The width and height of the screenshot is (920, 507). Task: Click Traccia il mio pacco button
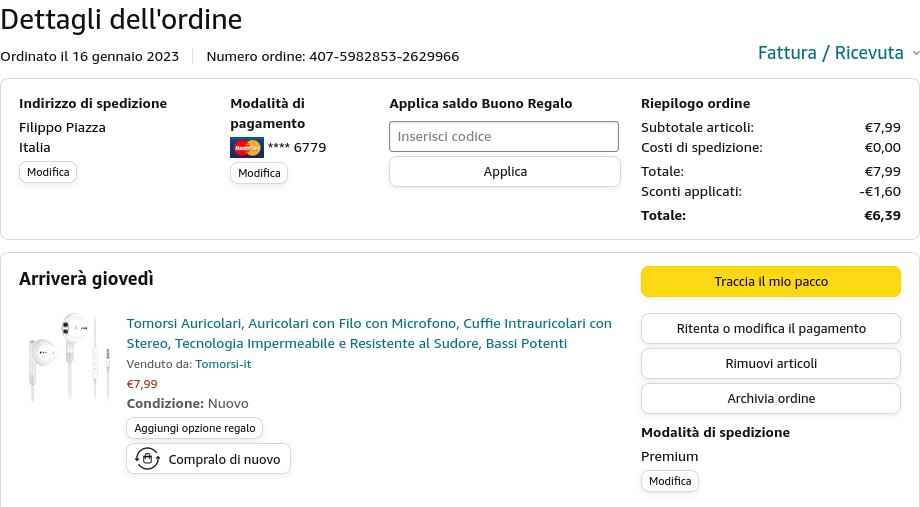click(x=770, y=282)
